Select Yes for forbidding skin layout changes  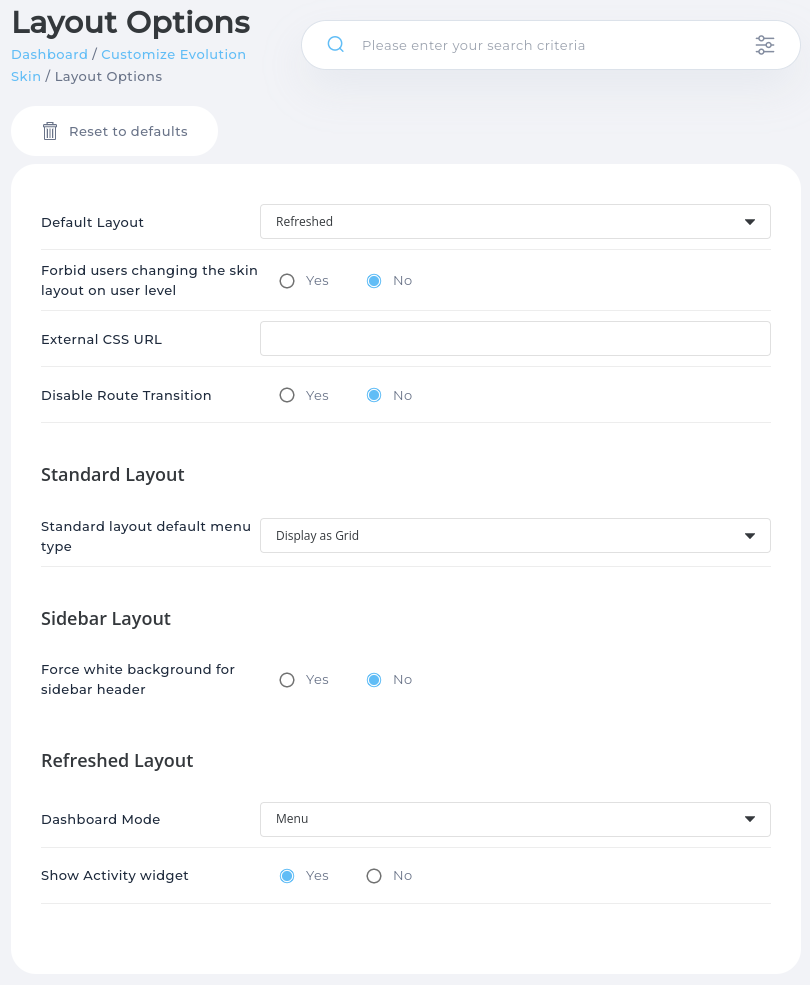click(287, 281)
